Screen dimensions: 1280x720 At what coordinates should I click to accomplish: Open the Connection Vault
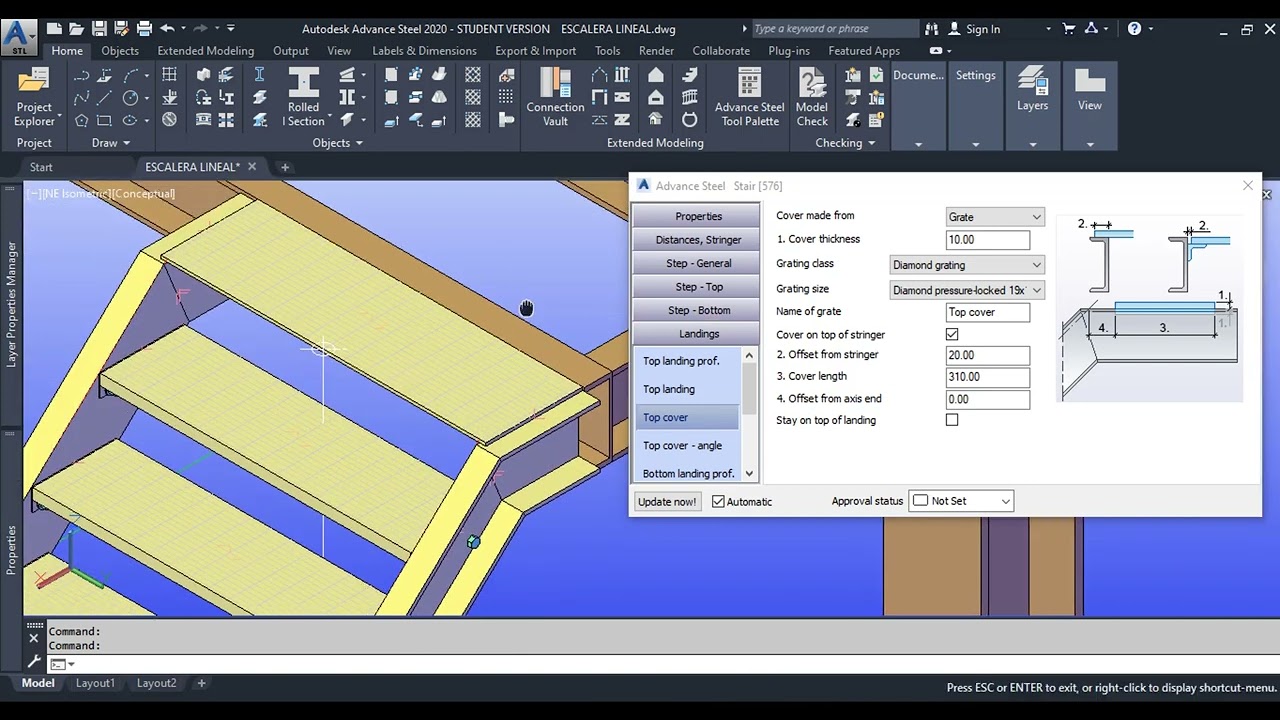click(x=555, y=96)
